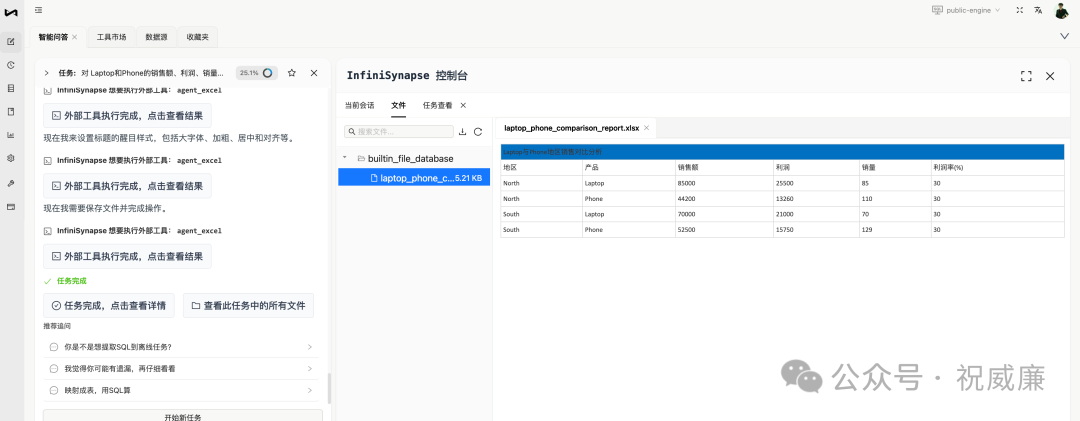Click the 25.1% progress indicator
Viewport: 1080px width, 421px height.
(255, 73)
